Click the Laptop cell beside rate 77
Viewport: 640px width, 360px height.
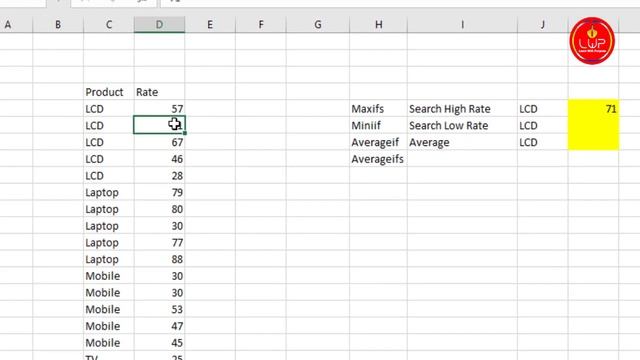pyautogui.click(x=109, y=242)
